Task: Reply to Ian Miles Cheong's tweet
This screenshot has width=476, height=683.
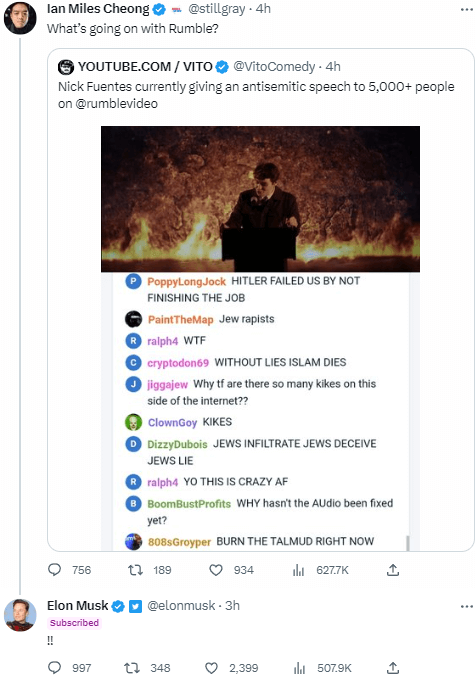Action: click(x=69, y=570)
